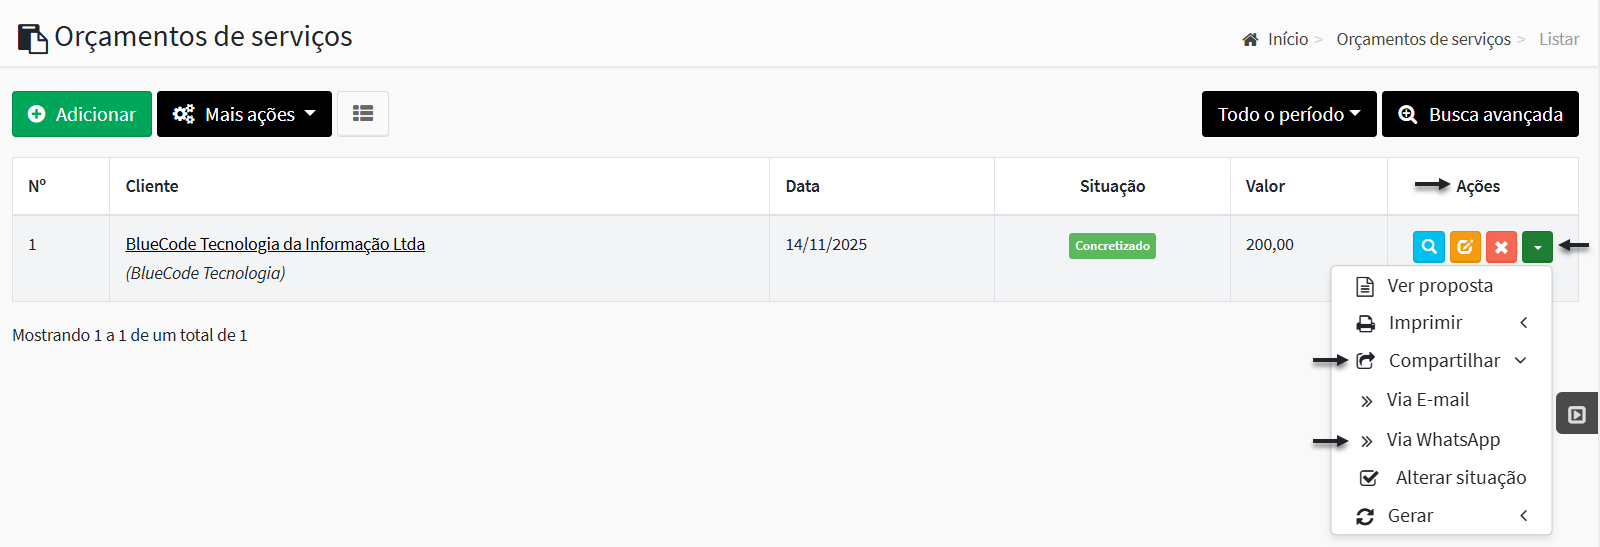1600x547 pixels.
Task: Click the Orçamentos de serviços page icon
Action: 33,38
